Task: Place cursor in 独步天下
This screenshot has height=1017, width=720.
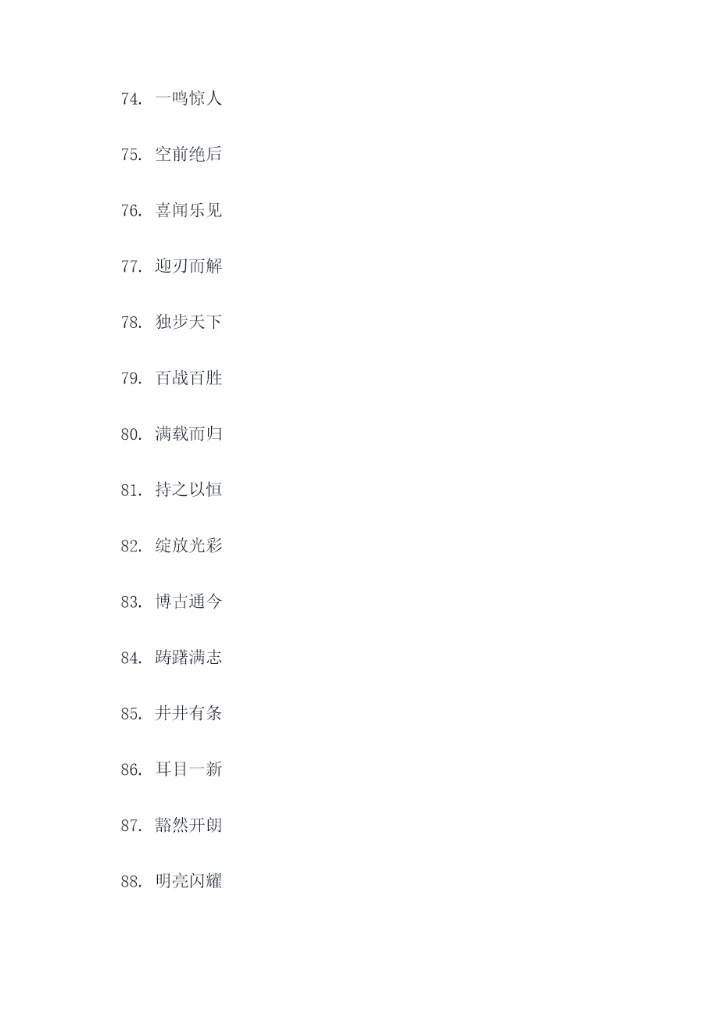Action: click(188, 323)
